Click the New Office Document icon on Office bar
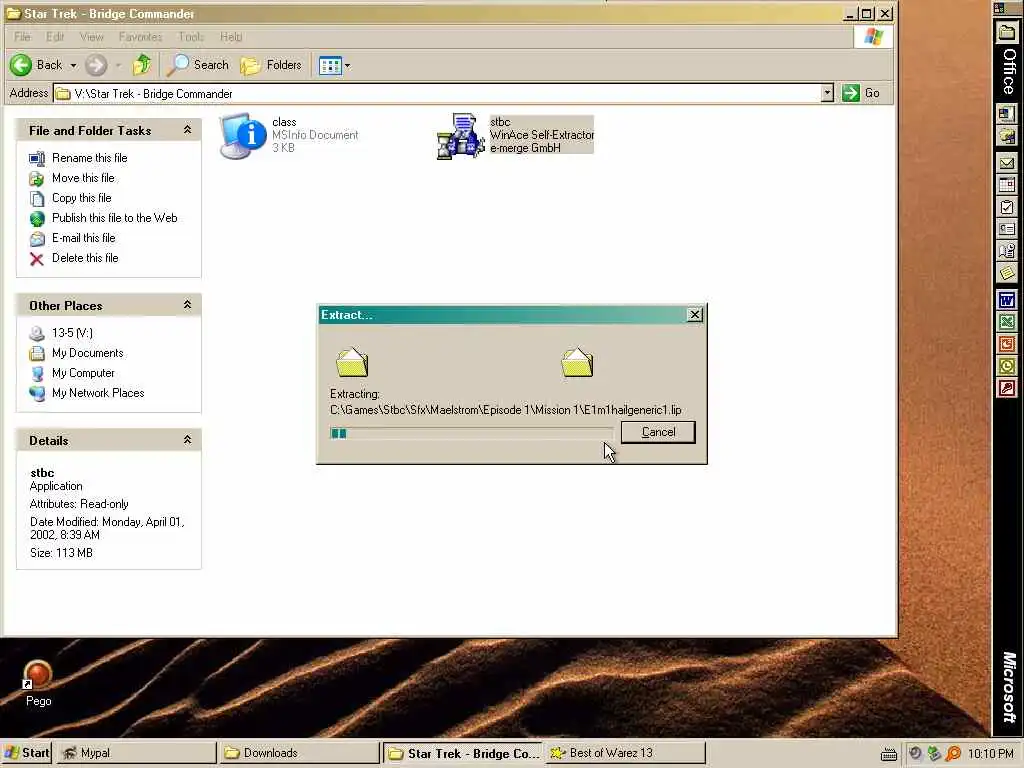Screen dimensions: 1024x768 click(x=1006, y=114)
